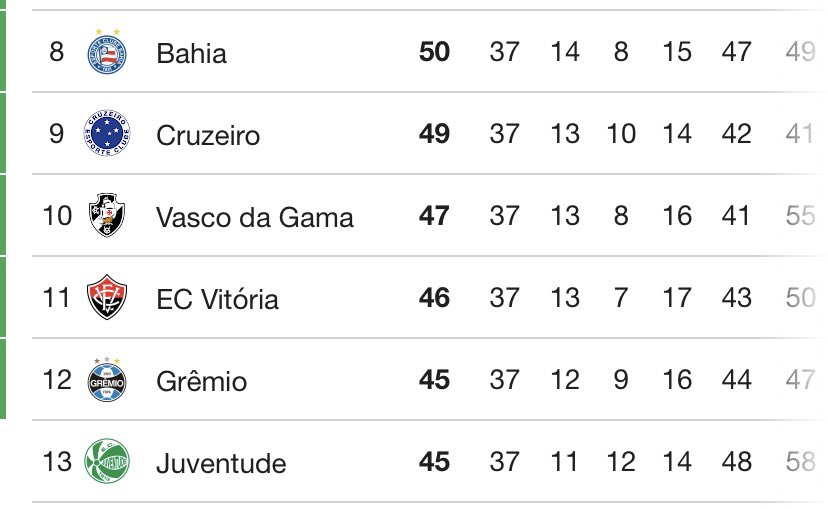Open the Cruzeiro team link
This screenshot has height=509, width=828.
208,134
